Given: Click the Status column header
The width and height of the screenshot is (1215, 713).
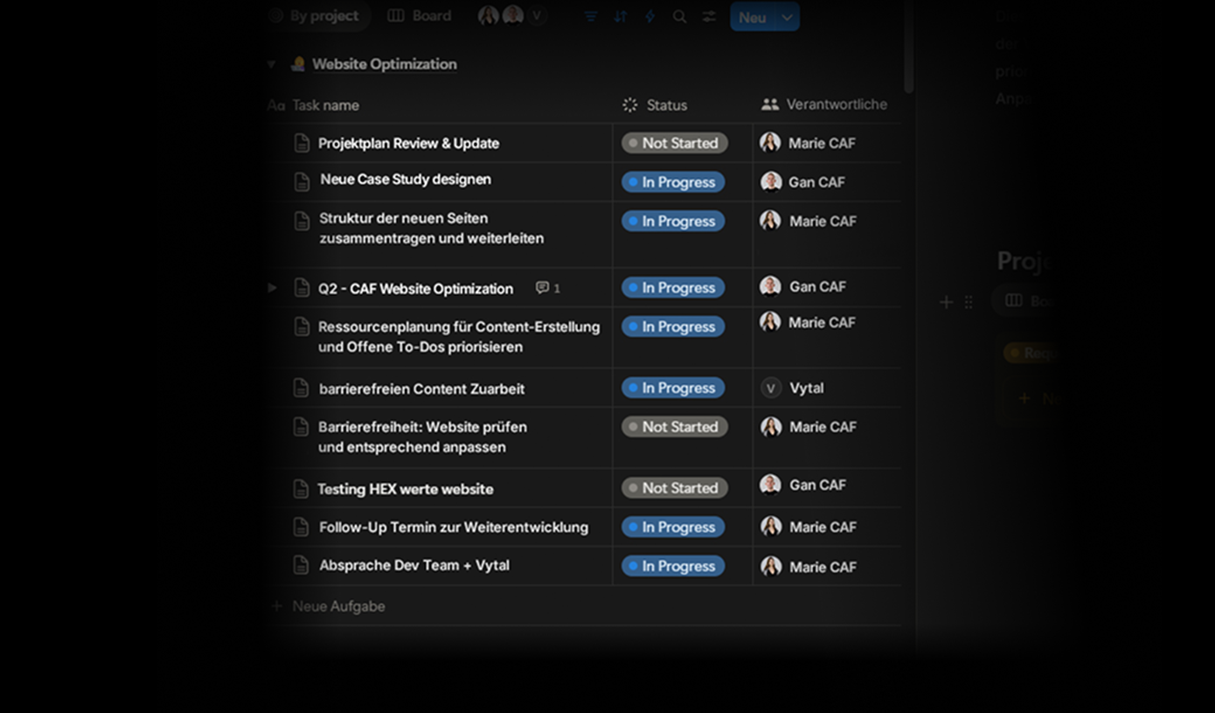Looking at the screenshot, I should tap(666, 105).
